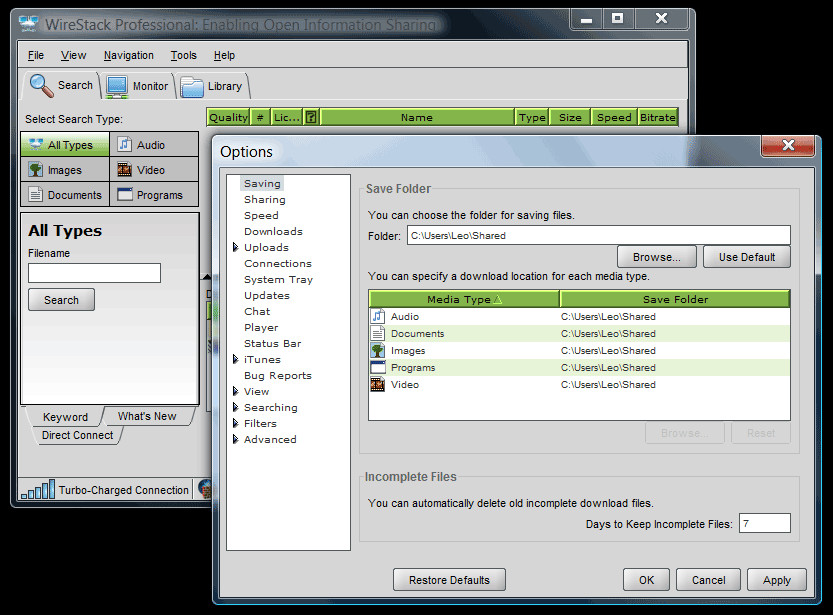Select Chat in the options tree
Image resolution: width=833 pixels, height=615 pixels.
pyautogui.click(x=257, y=311)
